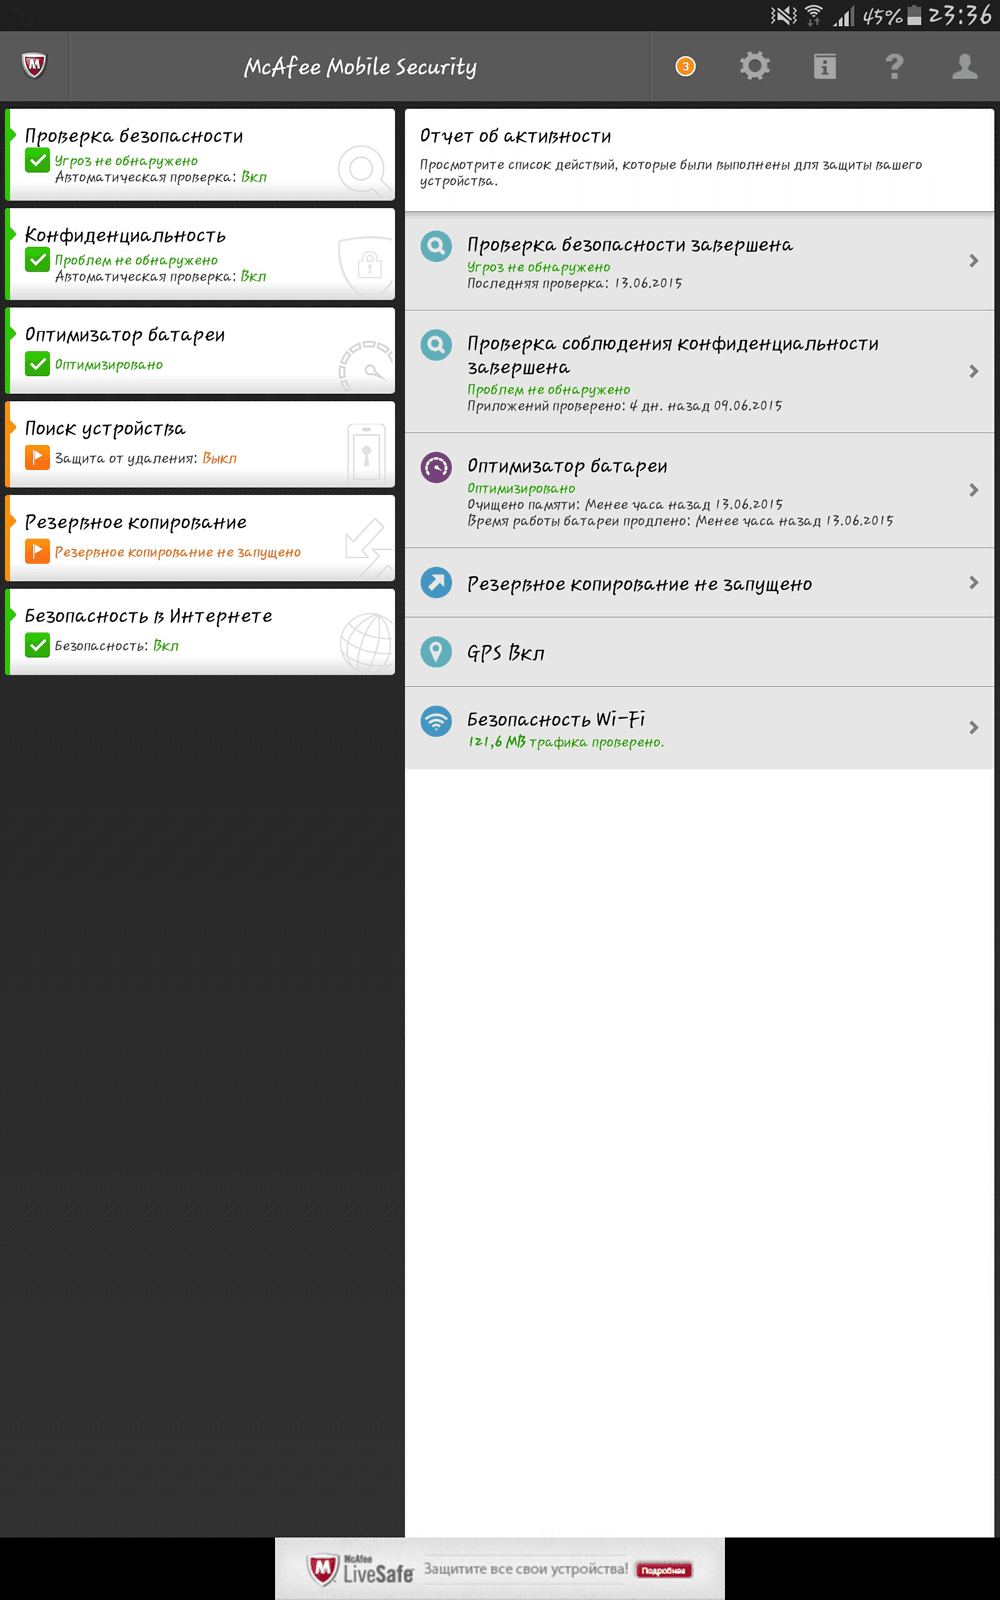The height and width of the screenshot is (1600, 1000).
Task: Tap the LiveSafe advertisement banner
Action: [500, 1569]
